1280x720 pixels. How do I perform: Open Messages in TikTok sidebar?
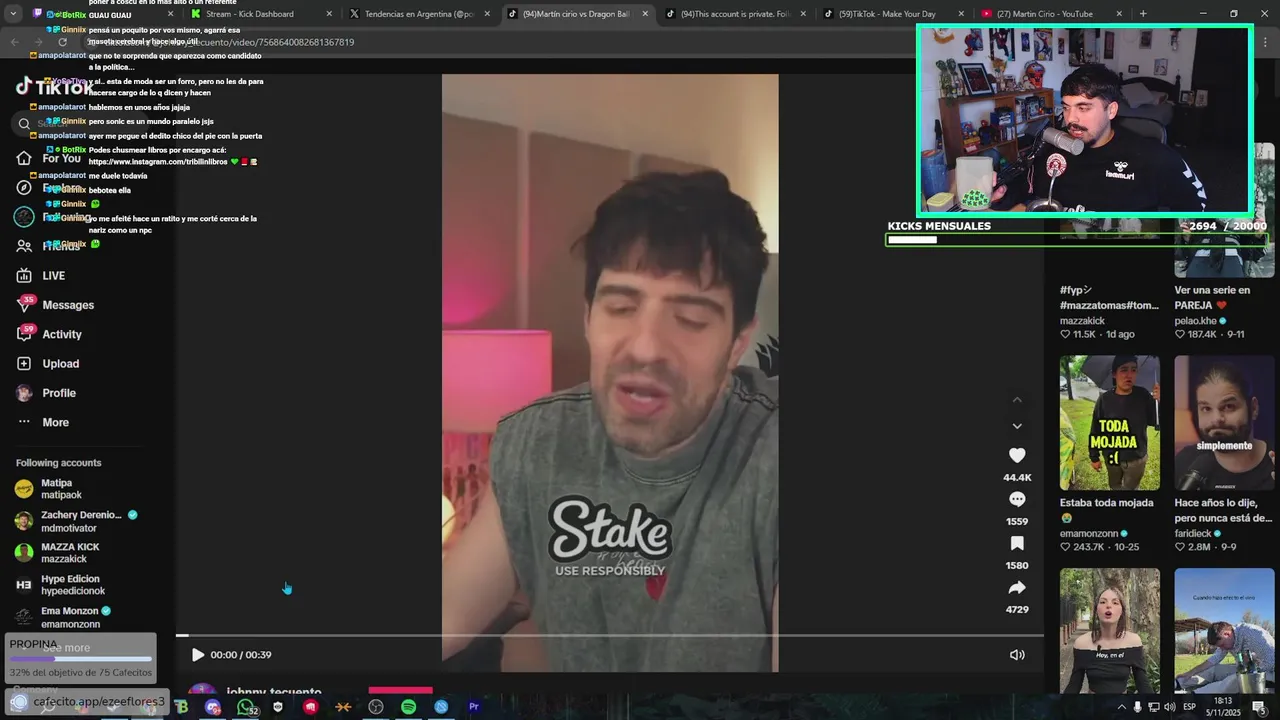(56, 305)
